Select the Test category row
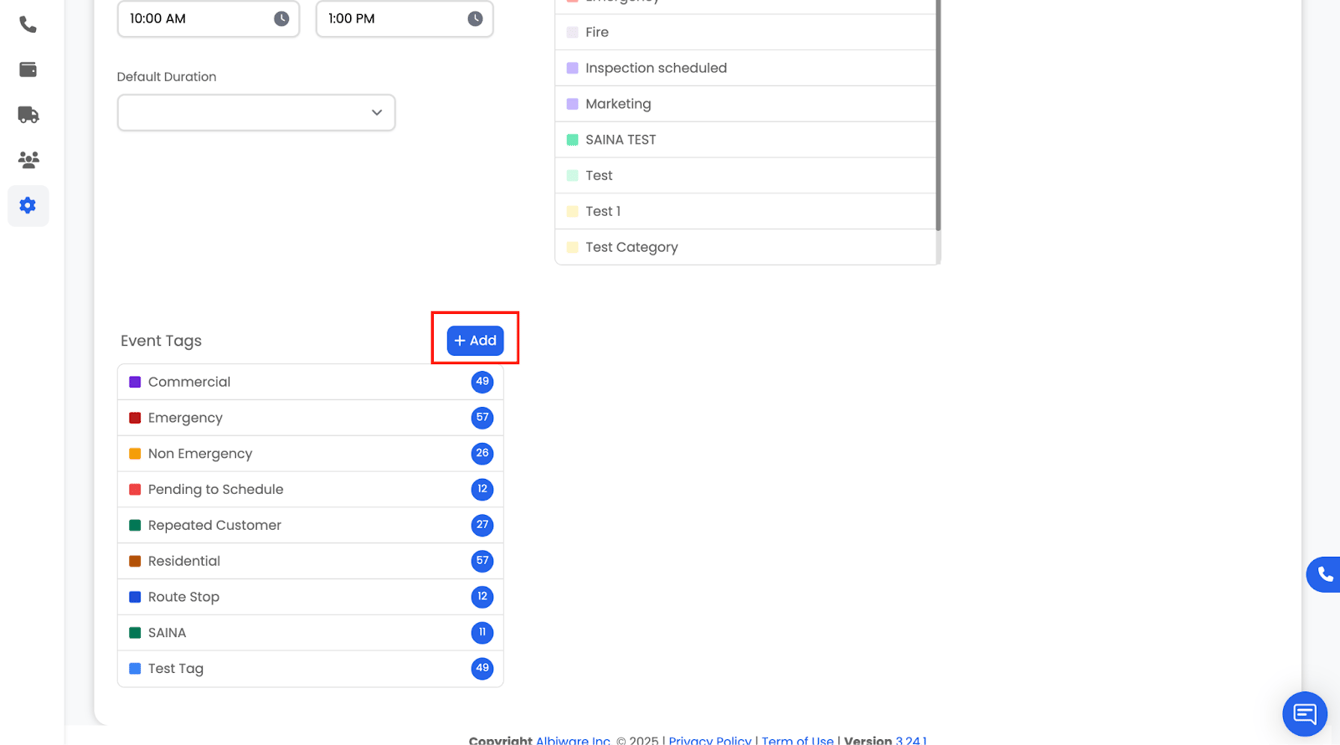This screenshot has height=745, width=1340. pos(745,176)
